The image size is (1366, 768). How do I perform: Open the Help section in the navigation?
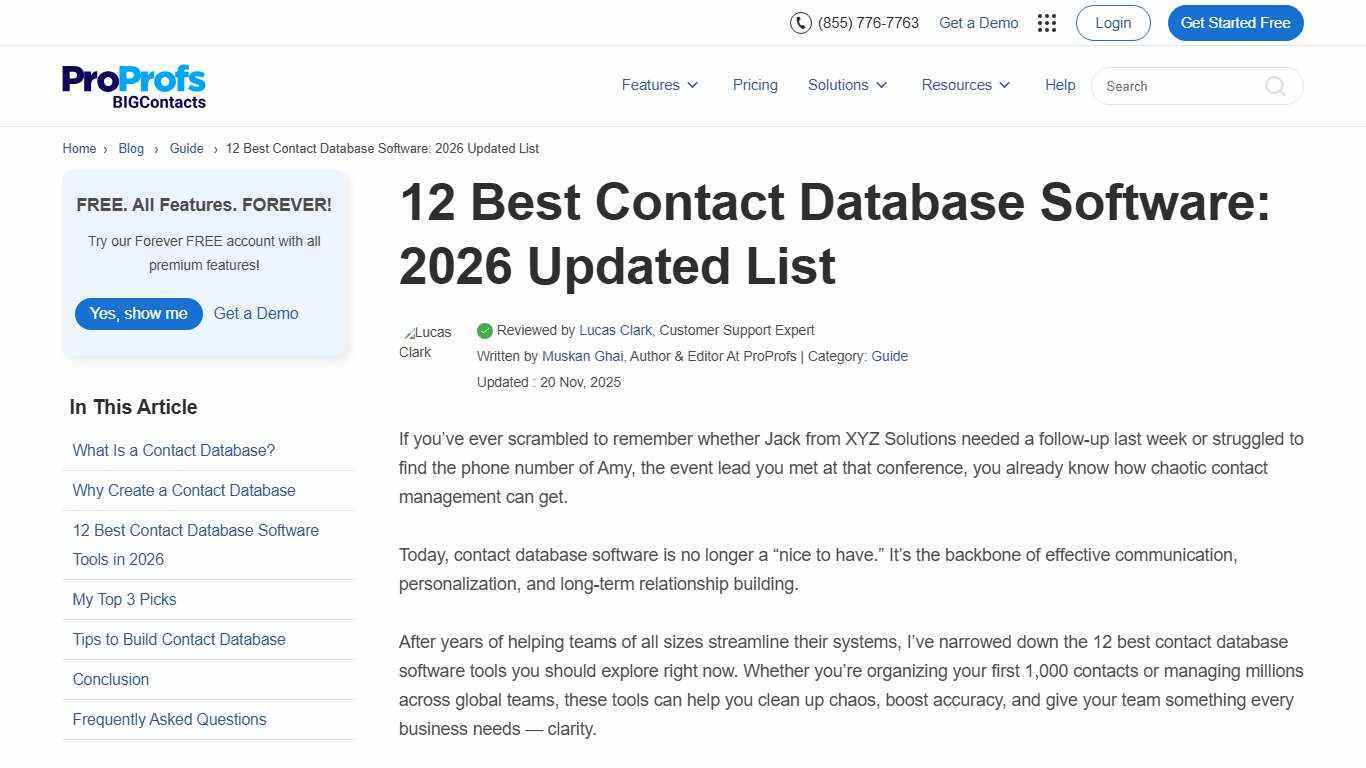coord(1060,85)
